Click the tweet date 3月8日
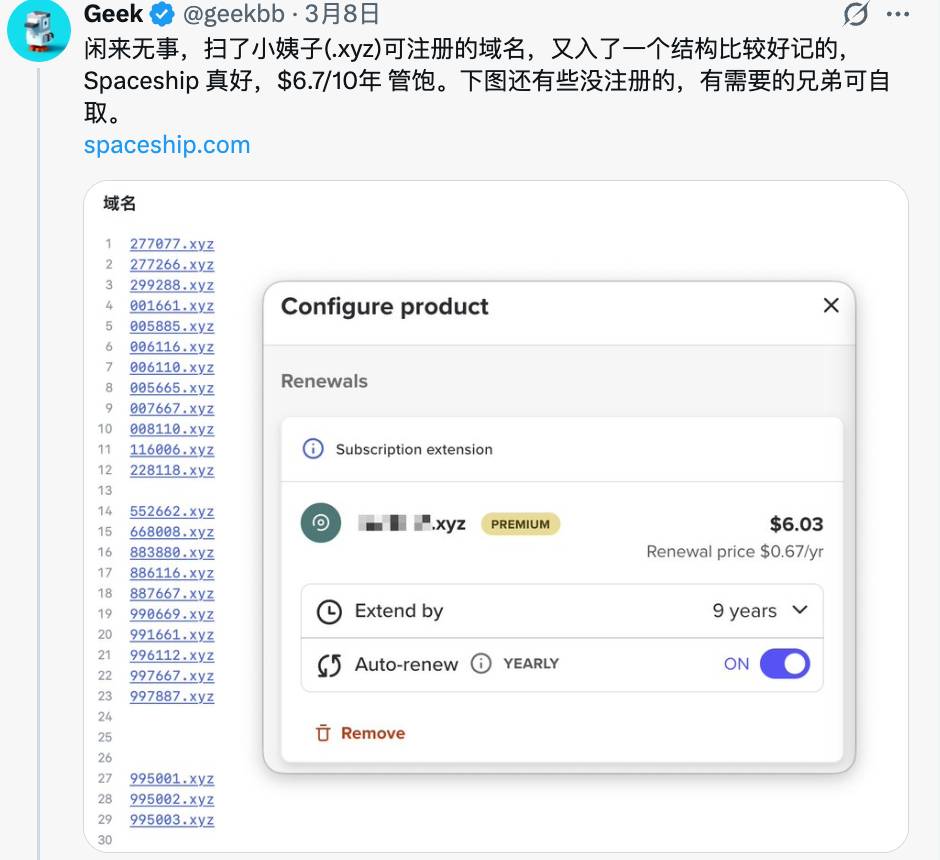 (342, 14)
